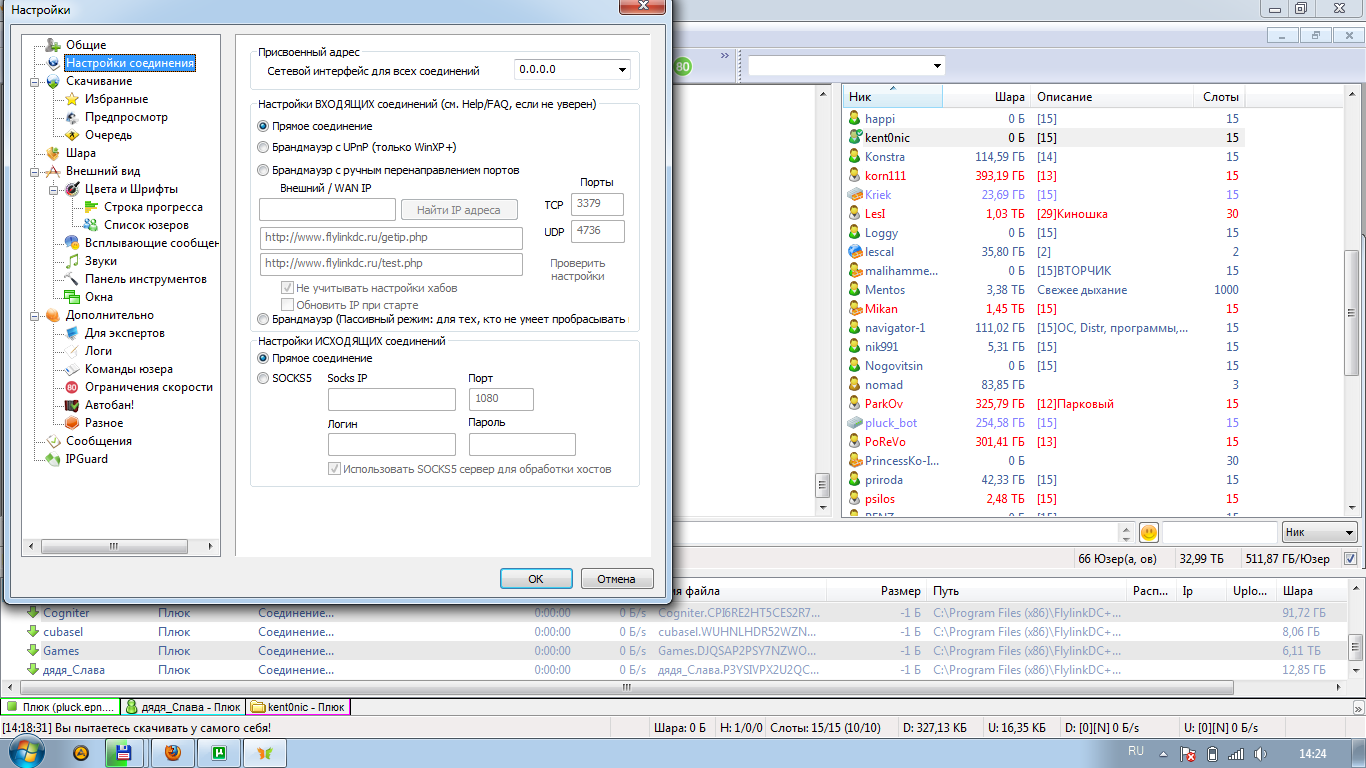Collapse the Дополнительно tree branch
Screen dimensions: 1366x768
click(x=34, y=315)
